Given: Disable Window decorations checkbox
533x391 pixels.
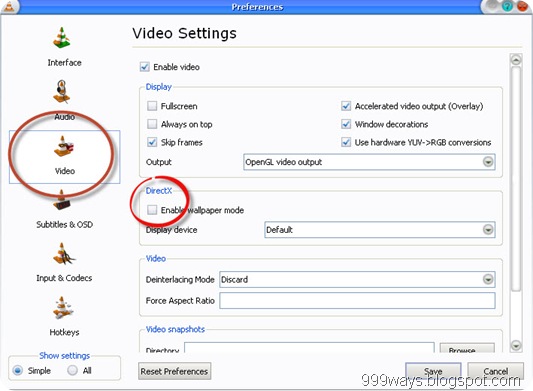Looking at the screenshot, I should [x=346, y=124].
